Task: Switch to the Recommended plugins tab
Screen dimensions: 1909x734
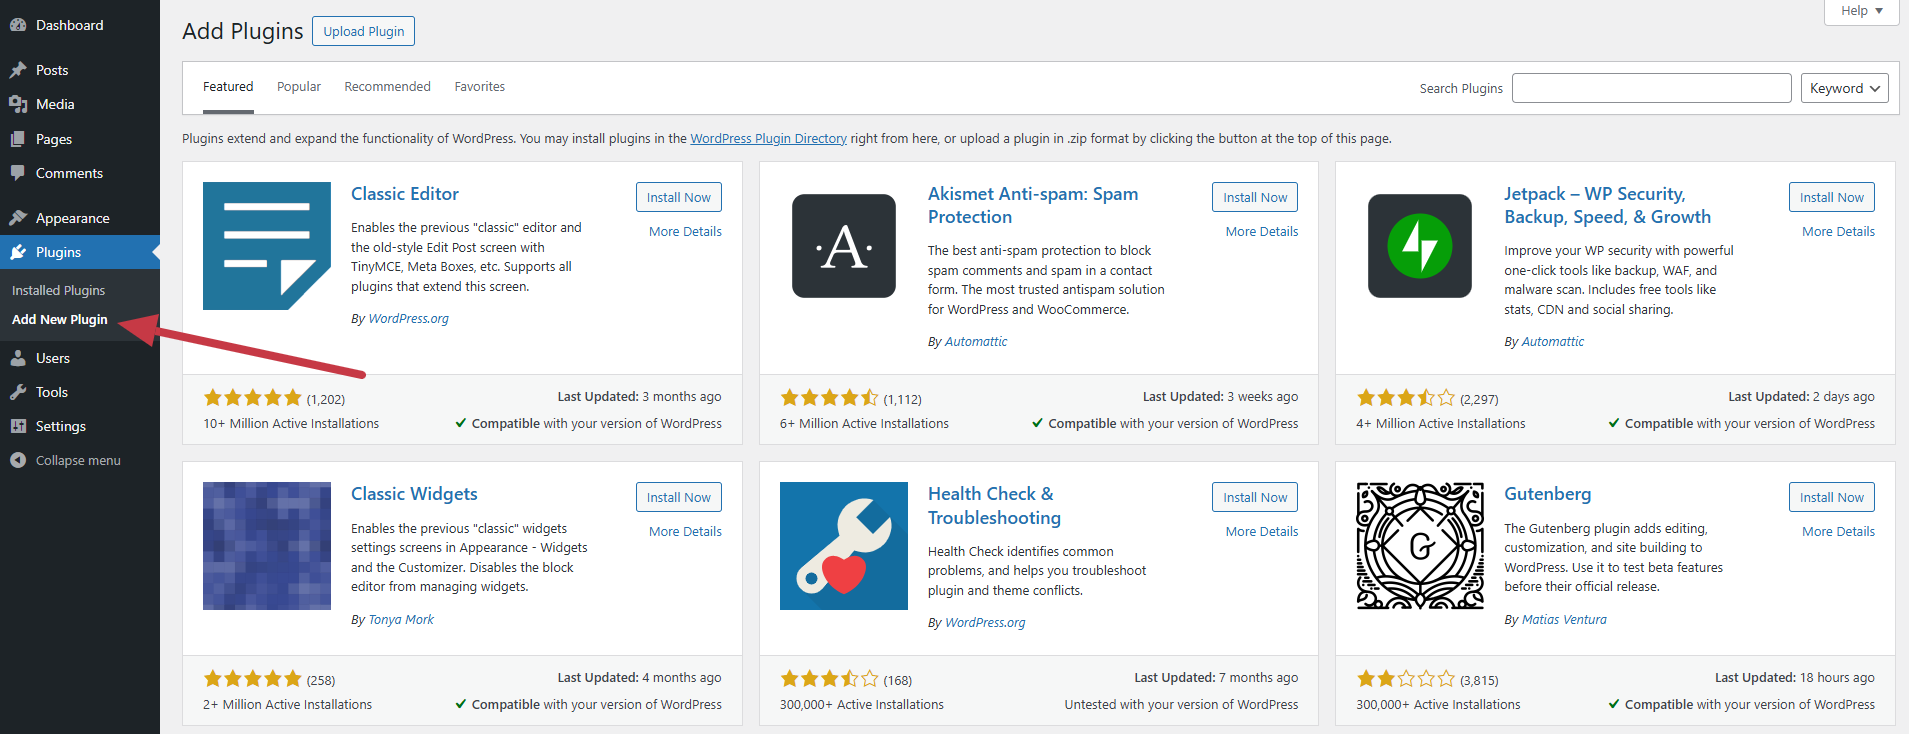Action: click(388, 87)
